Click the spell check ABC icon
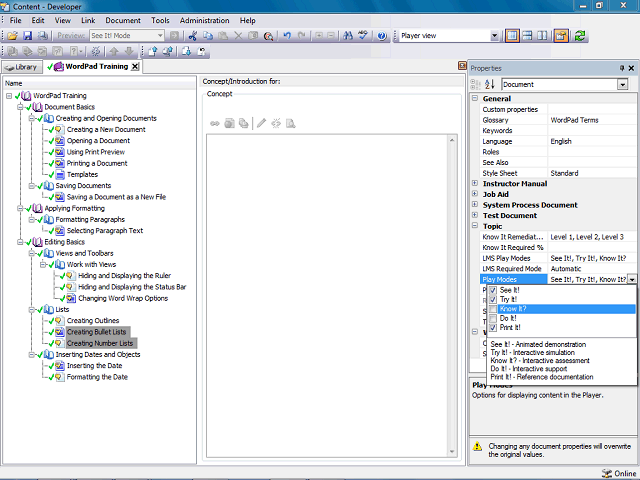This screenshot has height=480, width=640. coord(363,36)
